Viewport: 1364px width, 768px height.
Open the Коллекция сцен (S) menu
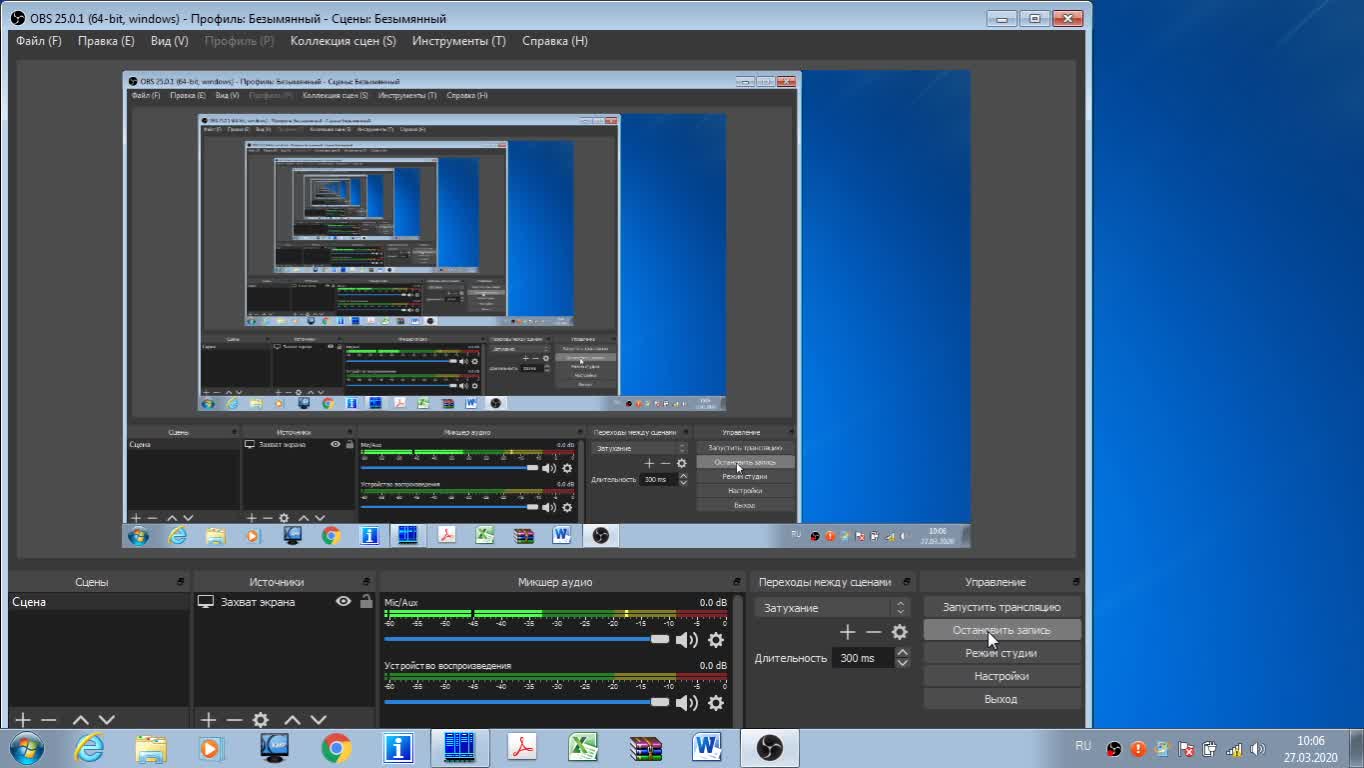pyautogui.click(x=343, y=41)
